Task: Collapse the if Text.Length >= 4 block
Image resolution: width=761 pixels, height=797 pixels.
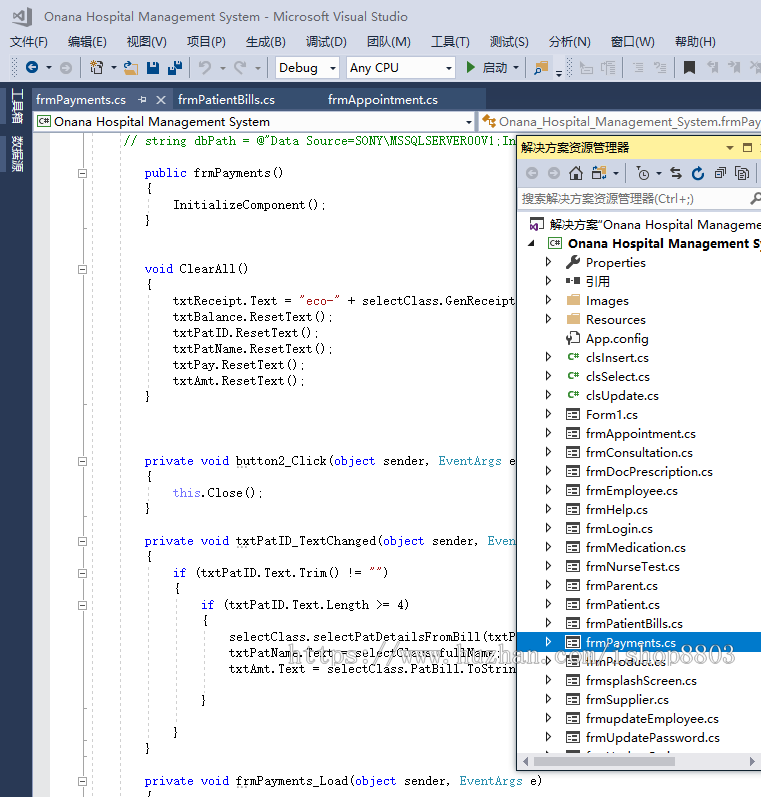Action: click(82, 605)
